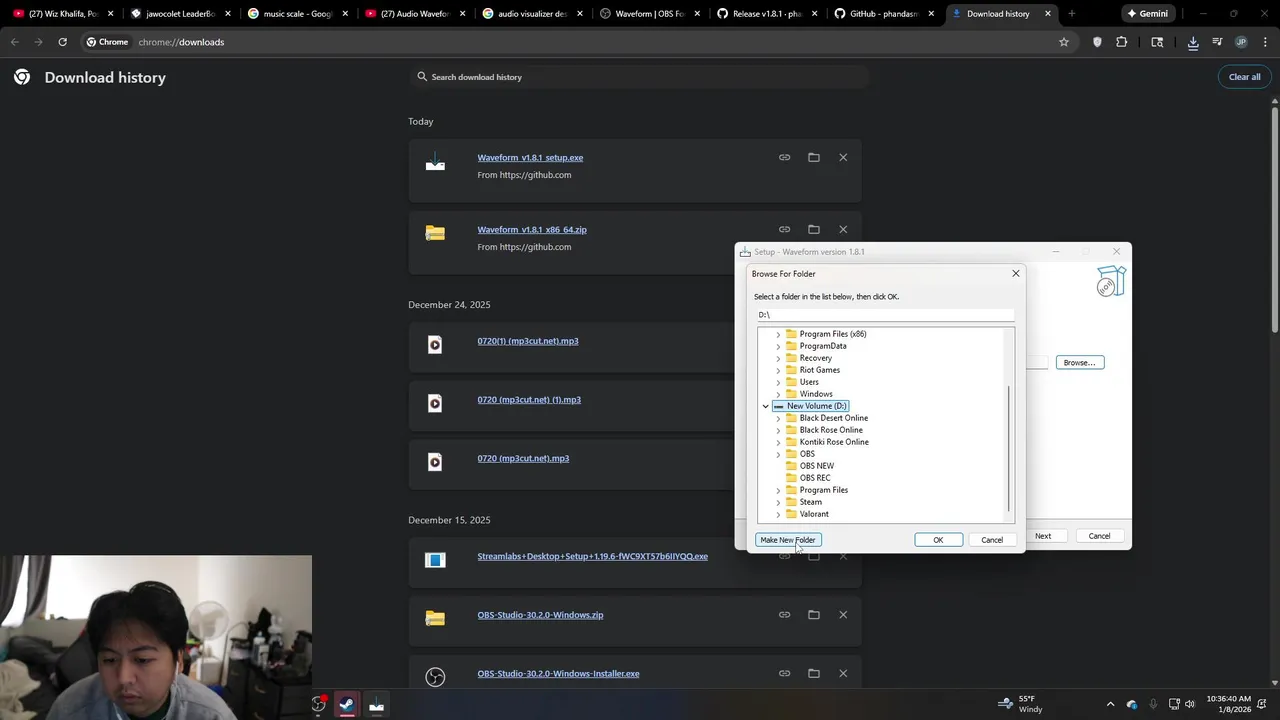Open a new browser tab

click(x=1071, y=14)
